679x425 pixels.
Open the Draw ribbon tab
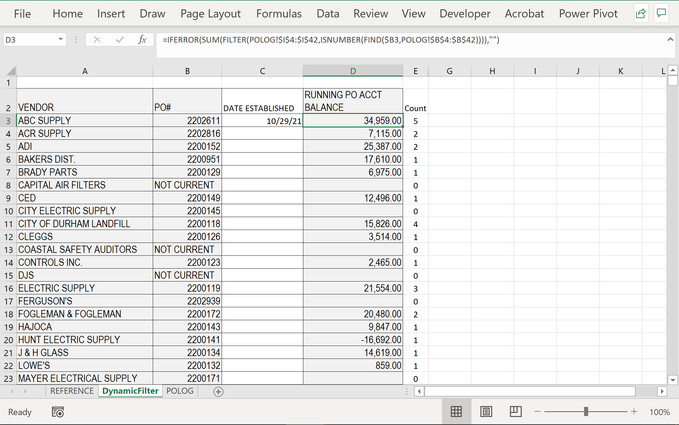click(152, 14)
